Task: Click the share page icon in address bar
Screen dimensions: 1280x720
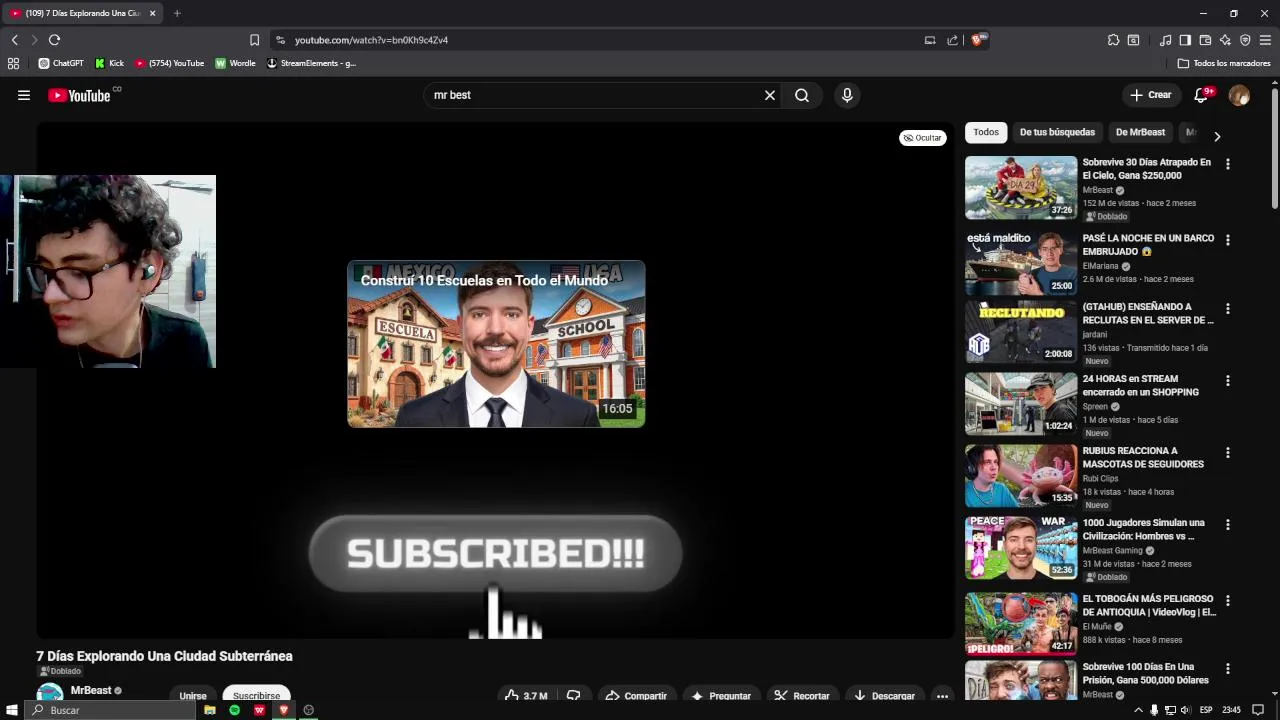Action: pyautogui.click(x=952, y=40)
